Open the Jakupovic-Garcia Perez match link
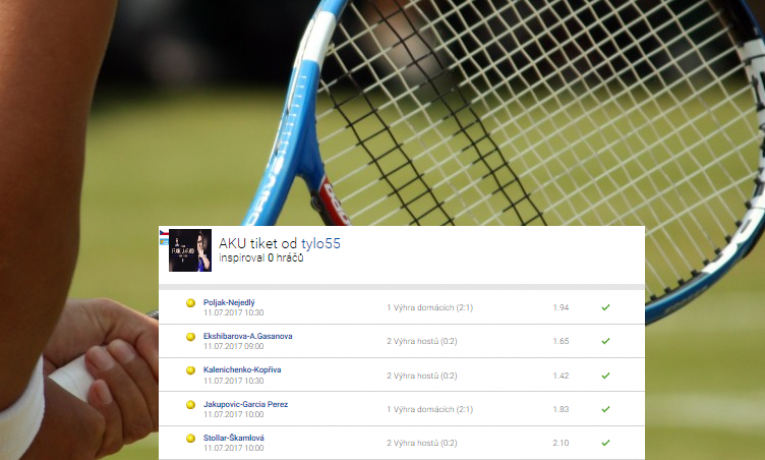The image size is (765, 460). pyautogui.click(x=245, y=404)
